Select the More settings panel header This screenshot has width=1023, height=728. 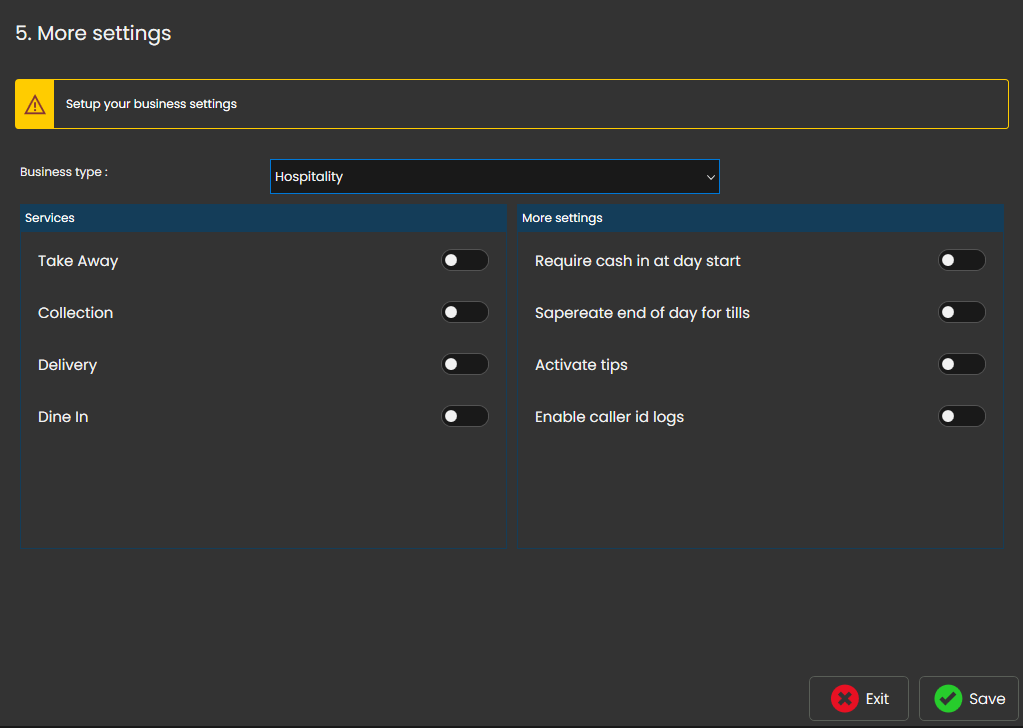click(x=760, y=218)
